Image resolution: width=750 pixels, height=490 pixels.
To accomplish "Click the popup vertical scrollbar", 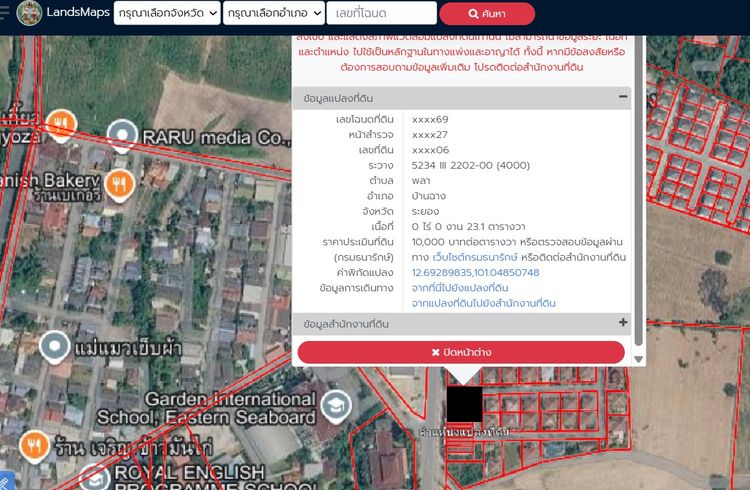I will [x=638, y=191].
